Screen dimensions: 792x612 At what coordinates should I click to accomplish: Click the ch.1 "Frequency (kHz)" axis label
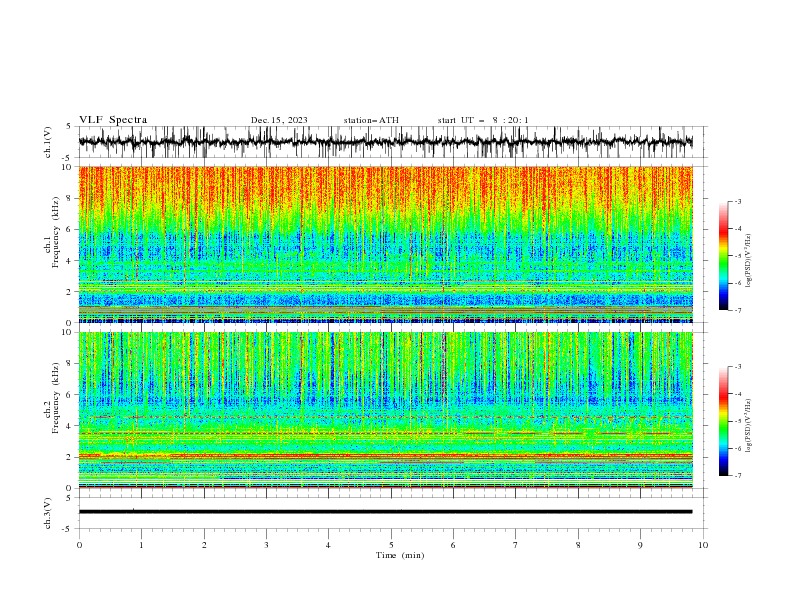[x=56, y=230]
